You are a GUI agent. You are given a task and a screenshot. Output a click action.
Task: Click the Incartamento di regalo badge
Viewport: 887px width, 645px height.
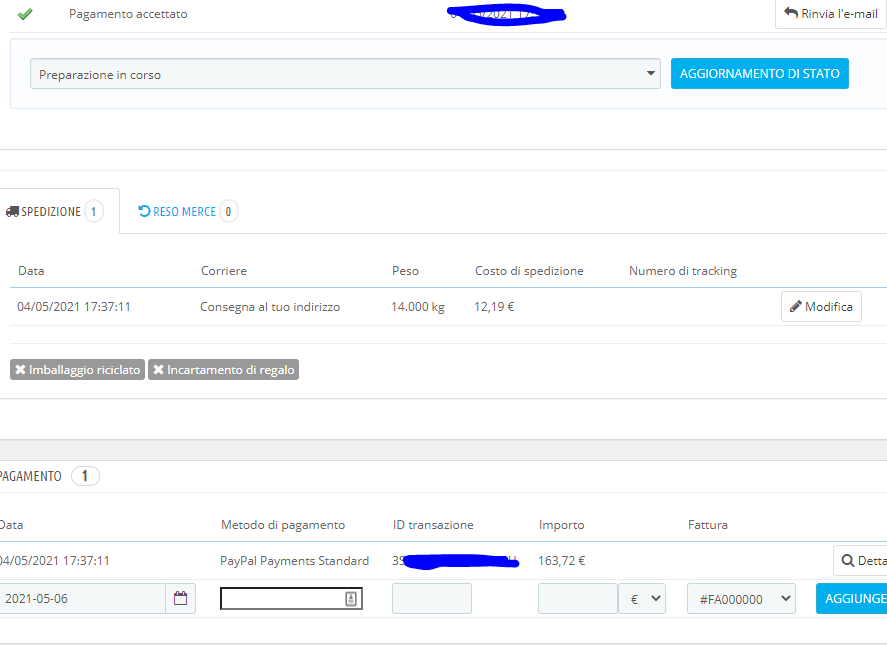tap(223, 369)
